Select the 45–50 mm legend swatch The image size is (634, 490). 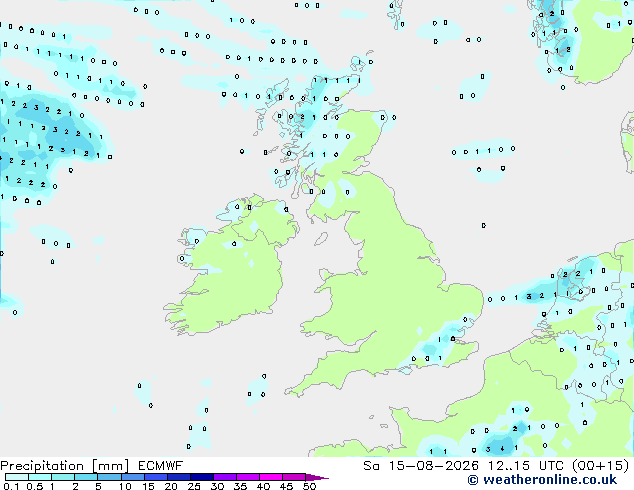pyautogui.click(x=294, y=477)
